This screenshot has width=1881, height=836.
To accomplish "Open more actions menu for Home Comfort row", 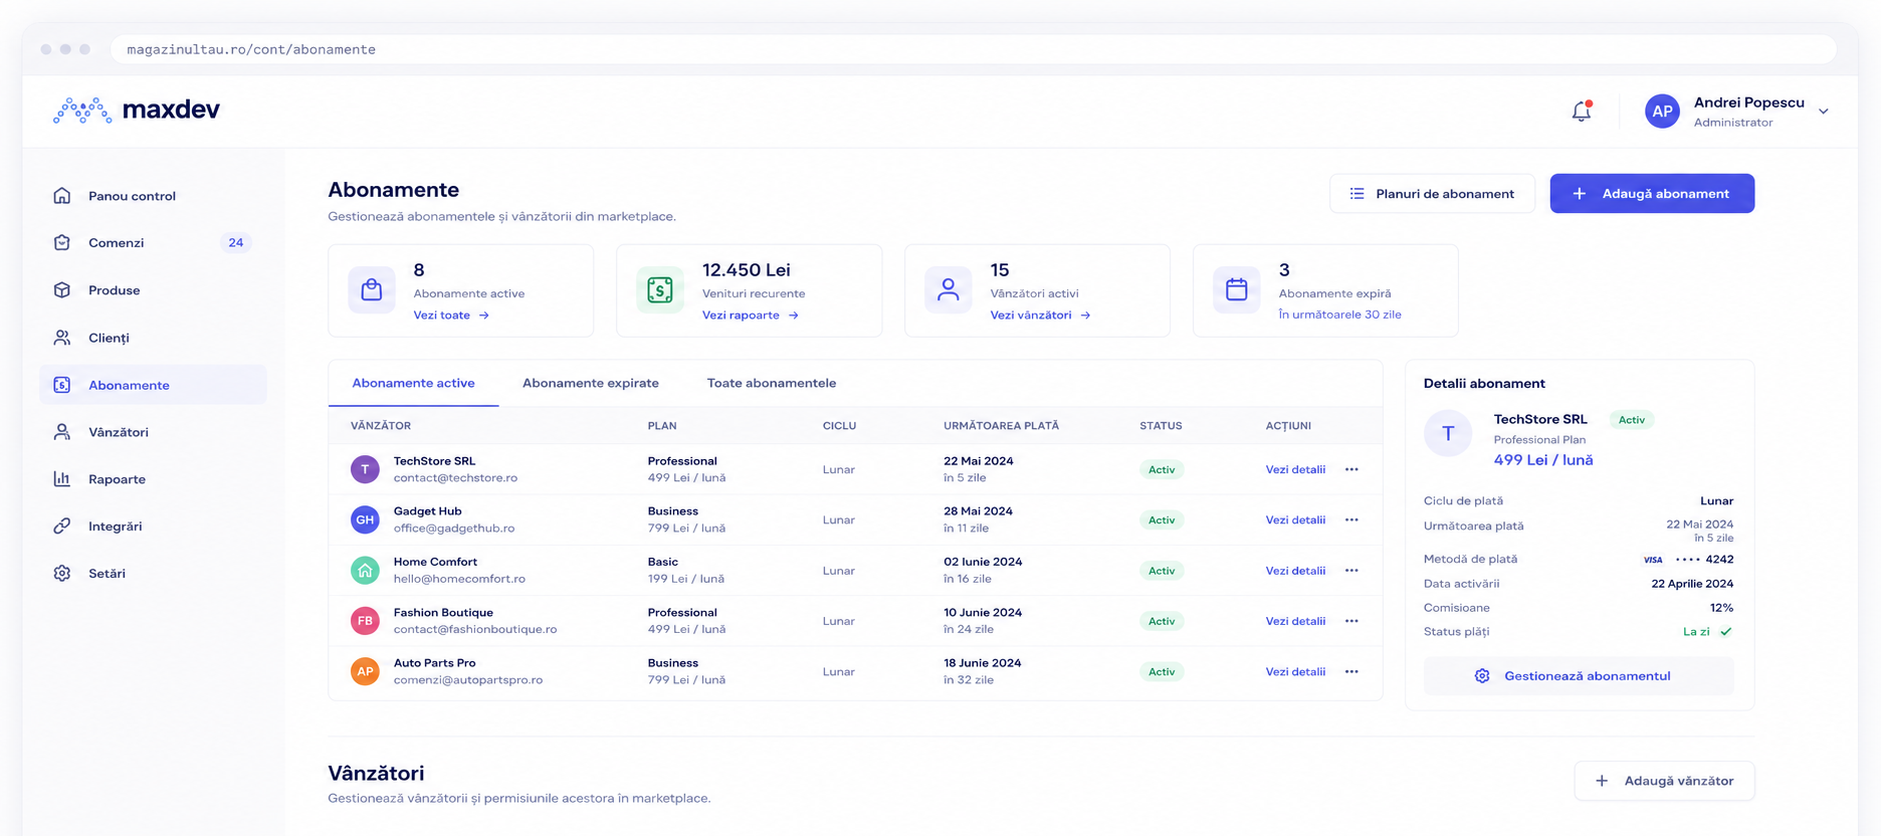I will pyautogui.click(x=1352, y=571).
